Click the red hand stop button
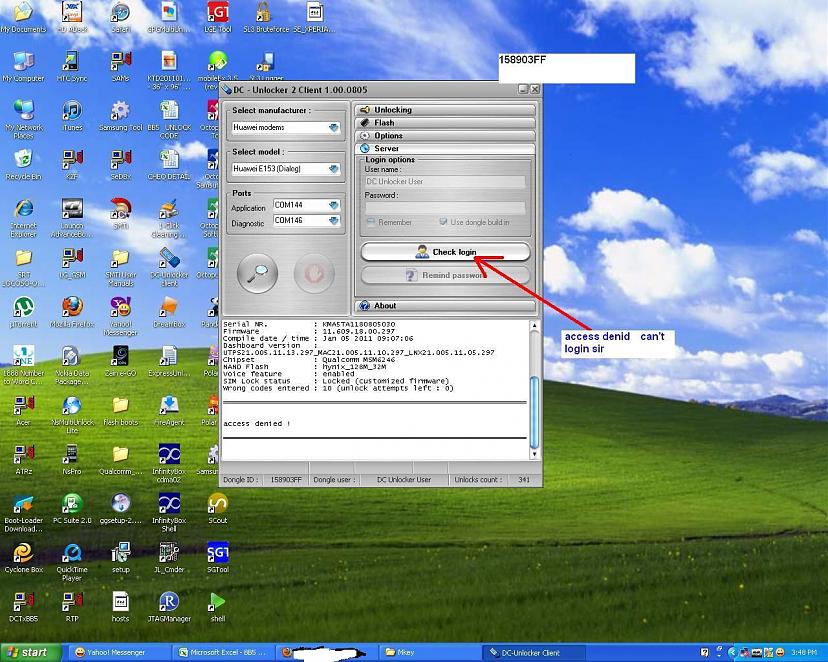The width and height of the screenshot is (828, 662). coord(313,272)
